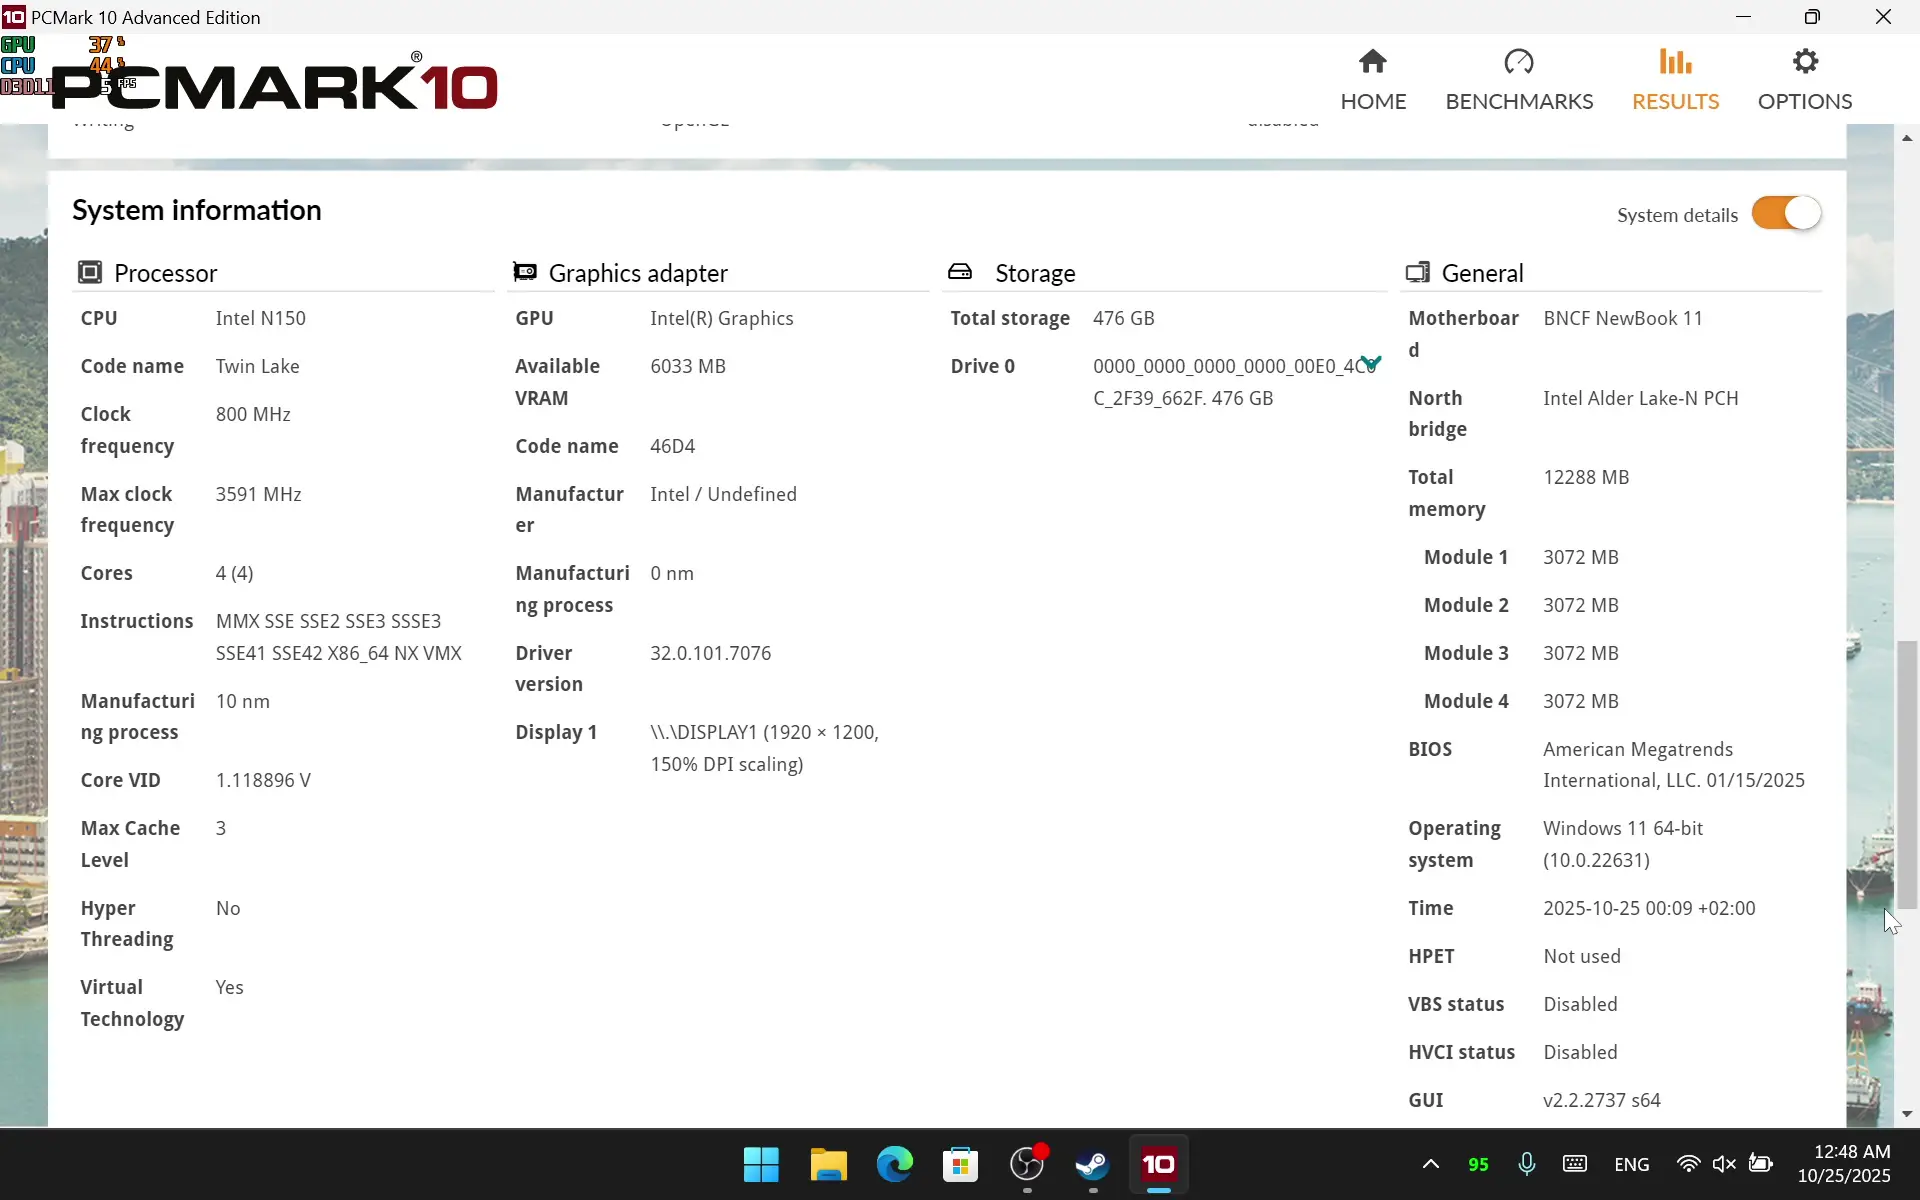Viewport: 1920px width, 1200px height.
Task: Open the BENCHMARKS gauge icon
Action: pyautogui.click(x=1518, y=63)
